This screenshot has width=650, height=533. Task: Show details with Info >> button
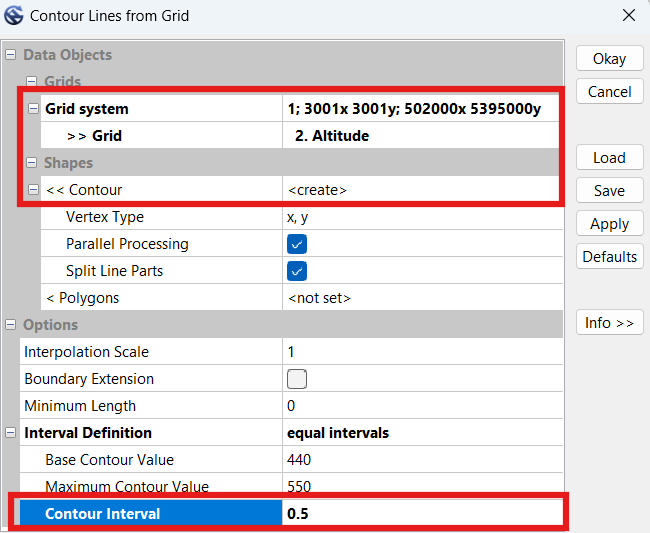point(609,323)
